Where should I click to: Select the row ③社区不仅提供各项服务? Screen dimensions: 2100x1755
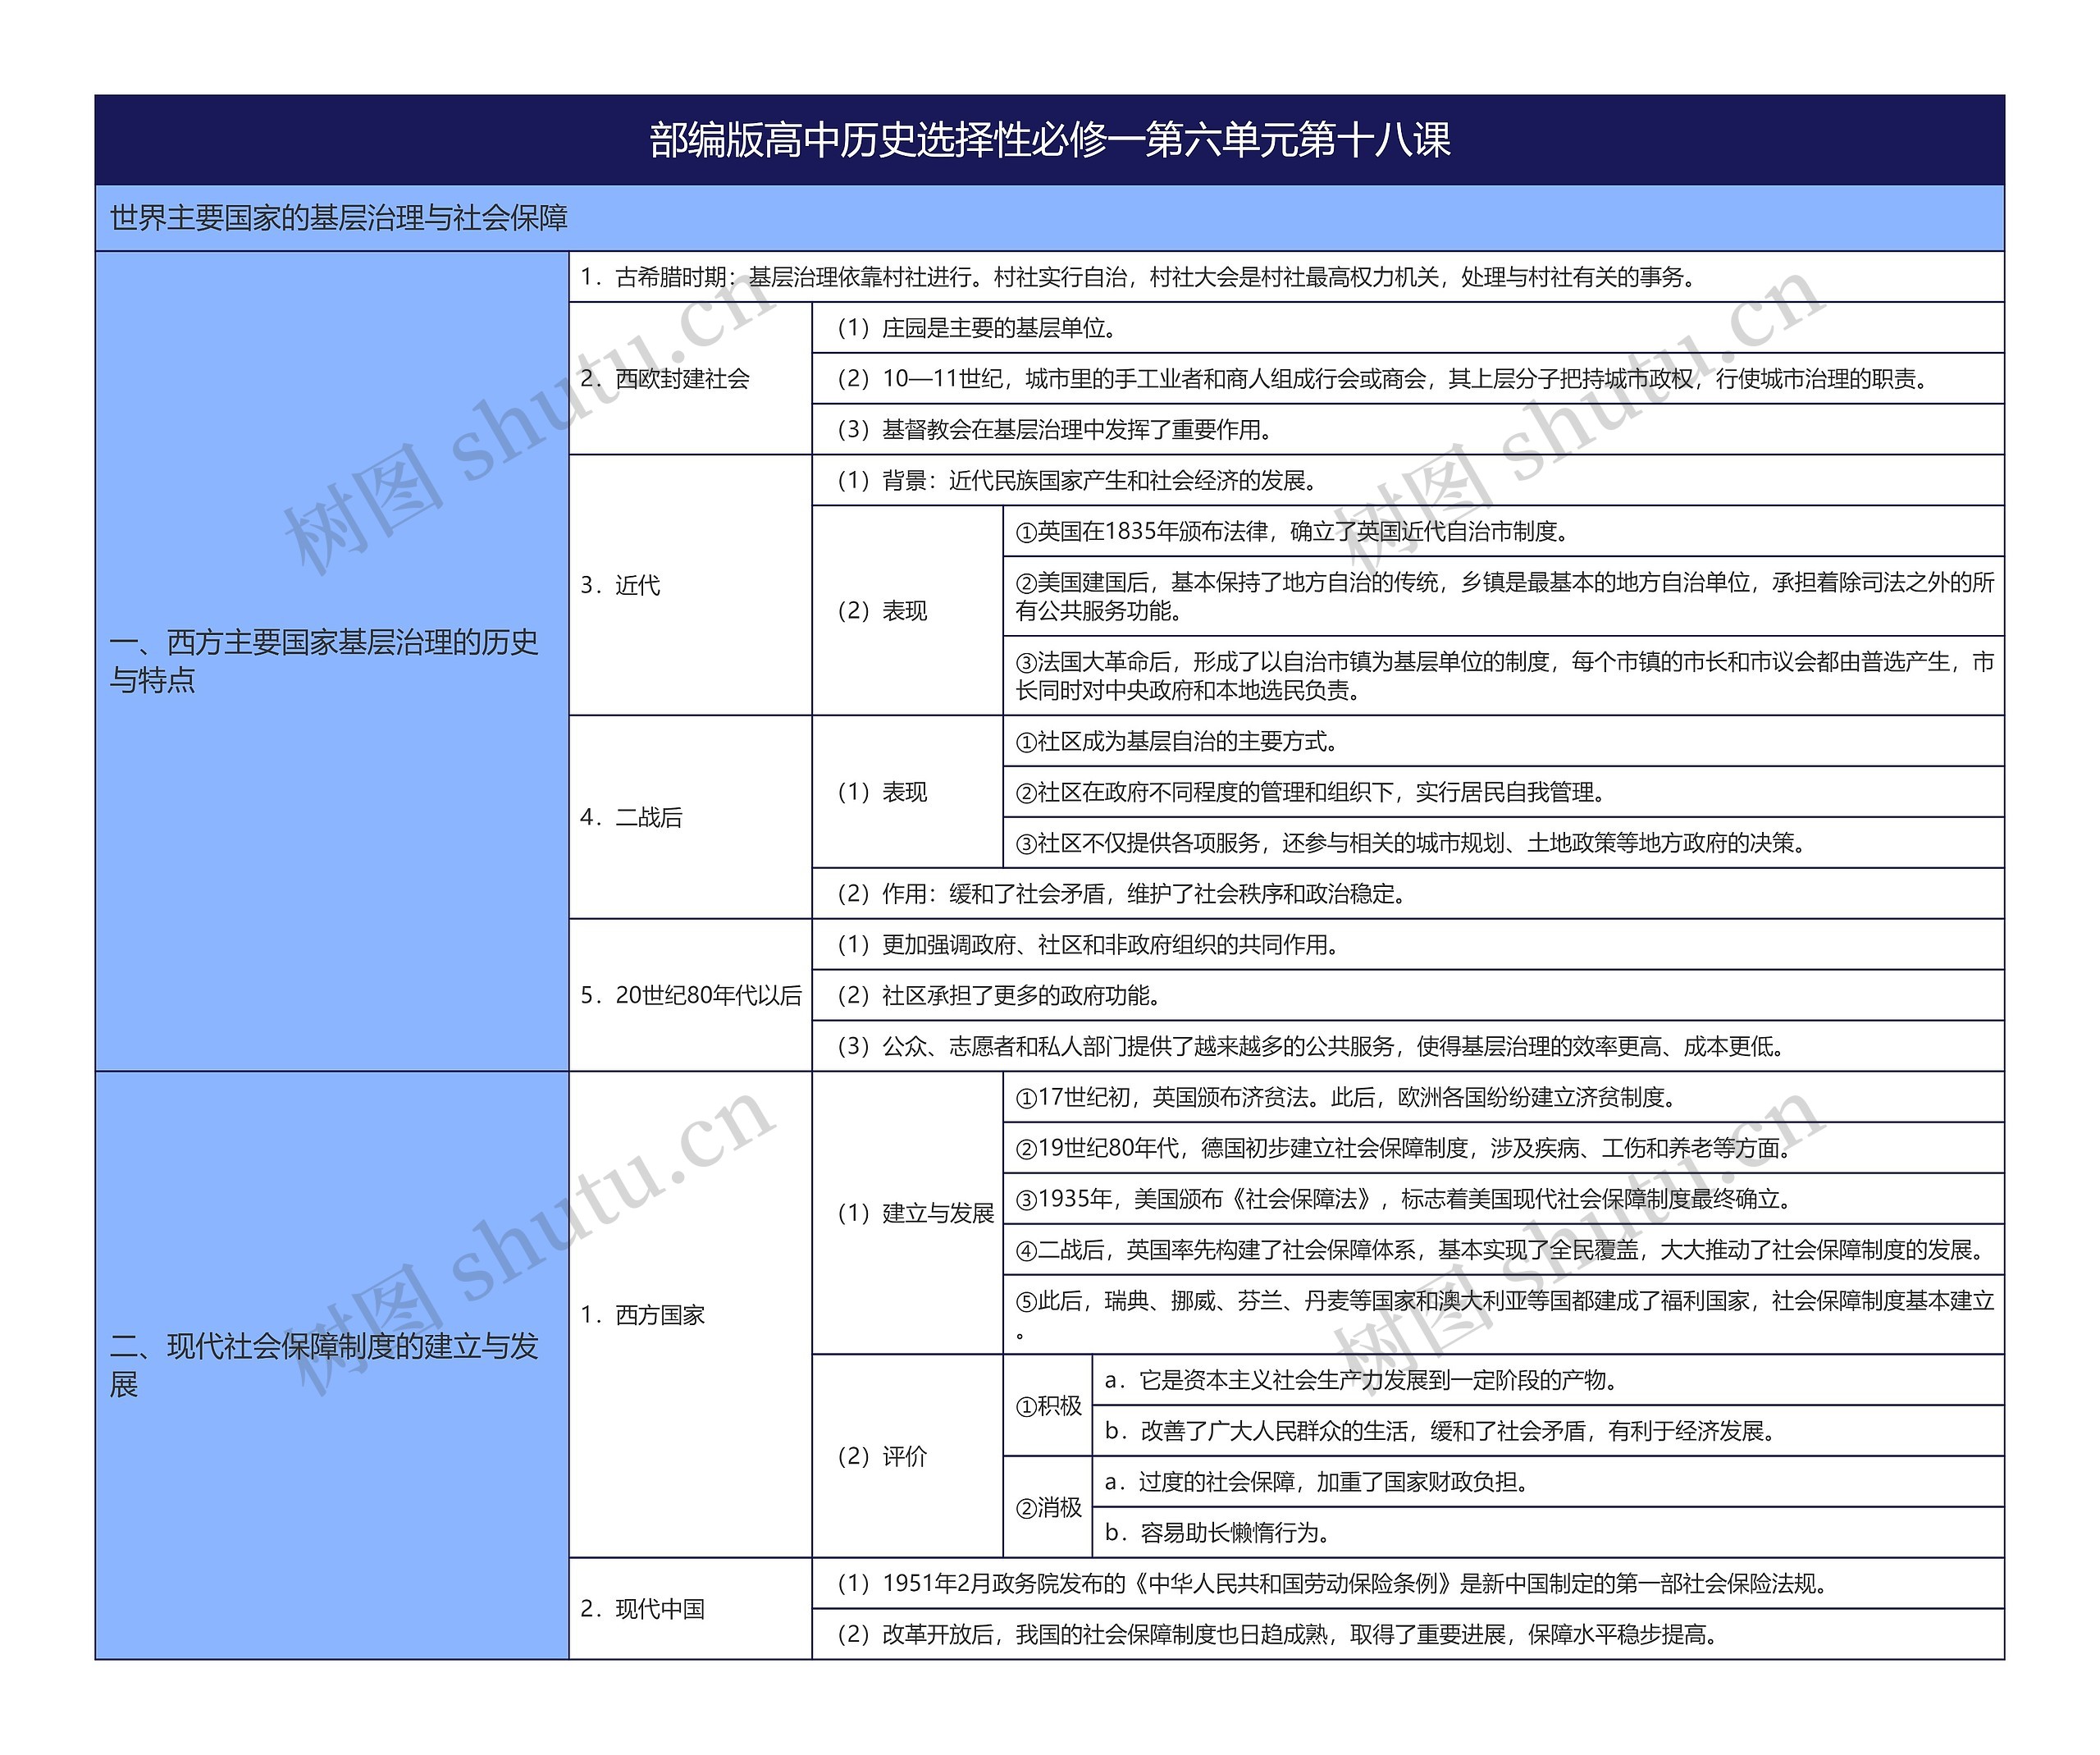(1504, 843)
